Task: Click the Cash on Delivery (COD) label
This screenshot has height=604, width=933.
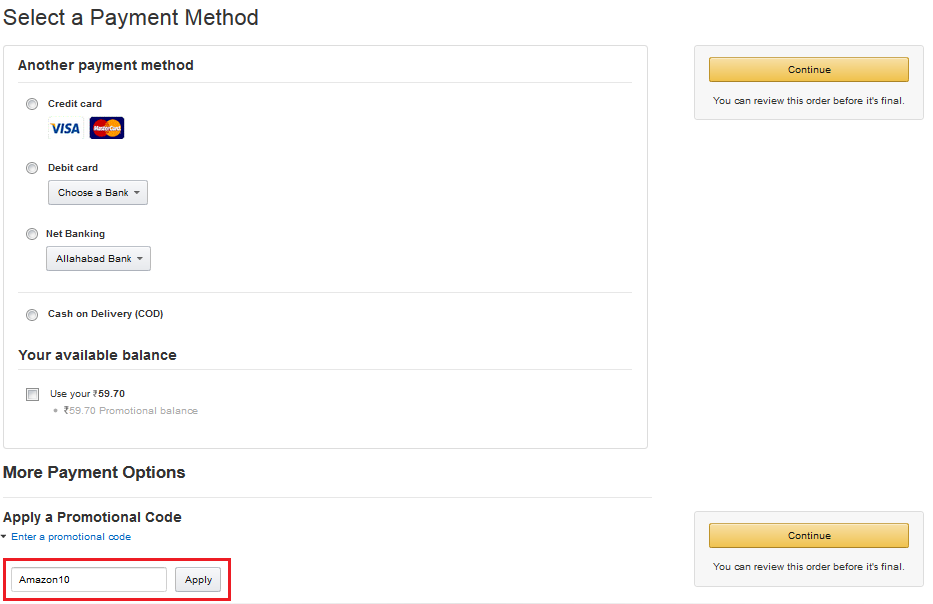Action: click(105, 314)
